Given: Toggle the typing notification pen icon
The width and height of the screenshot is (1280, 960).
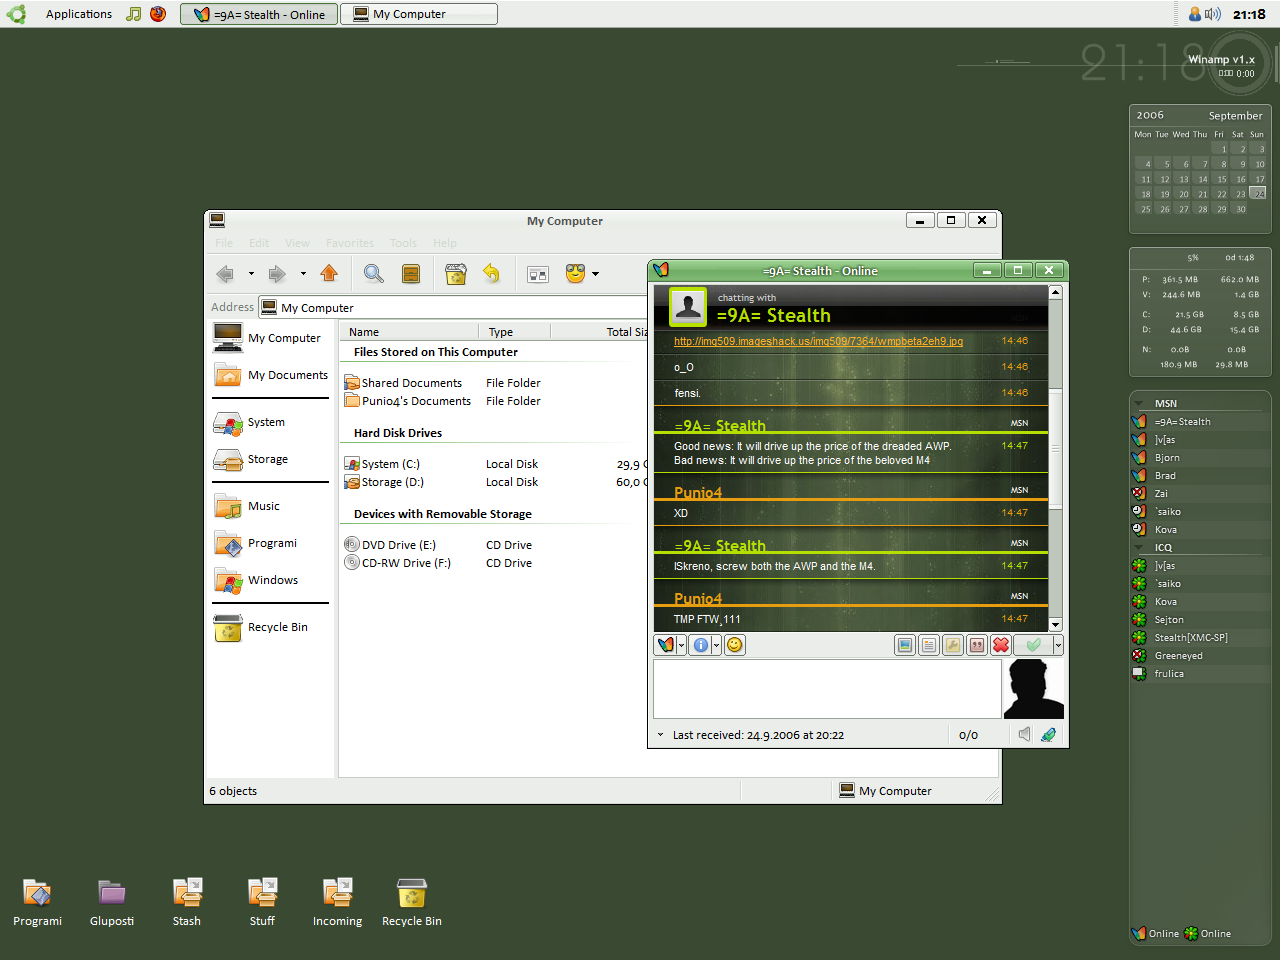Looking at the screenshot, I should 1048,734.
